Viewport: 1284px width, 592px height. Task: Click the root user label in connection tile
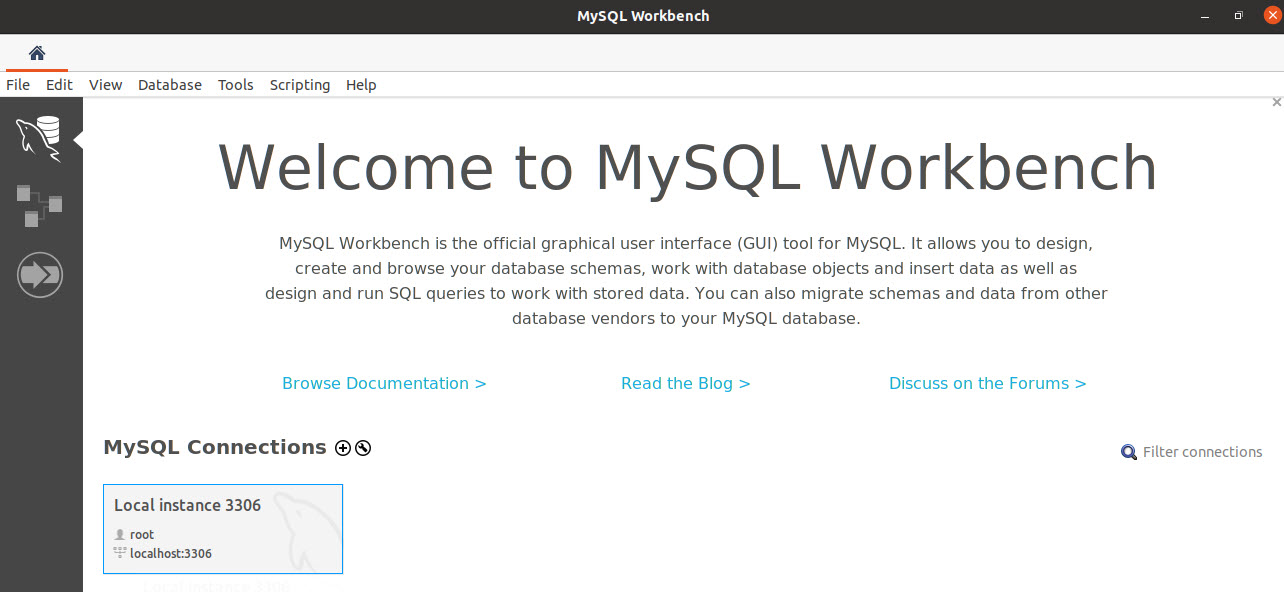click(142, 535)
